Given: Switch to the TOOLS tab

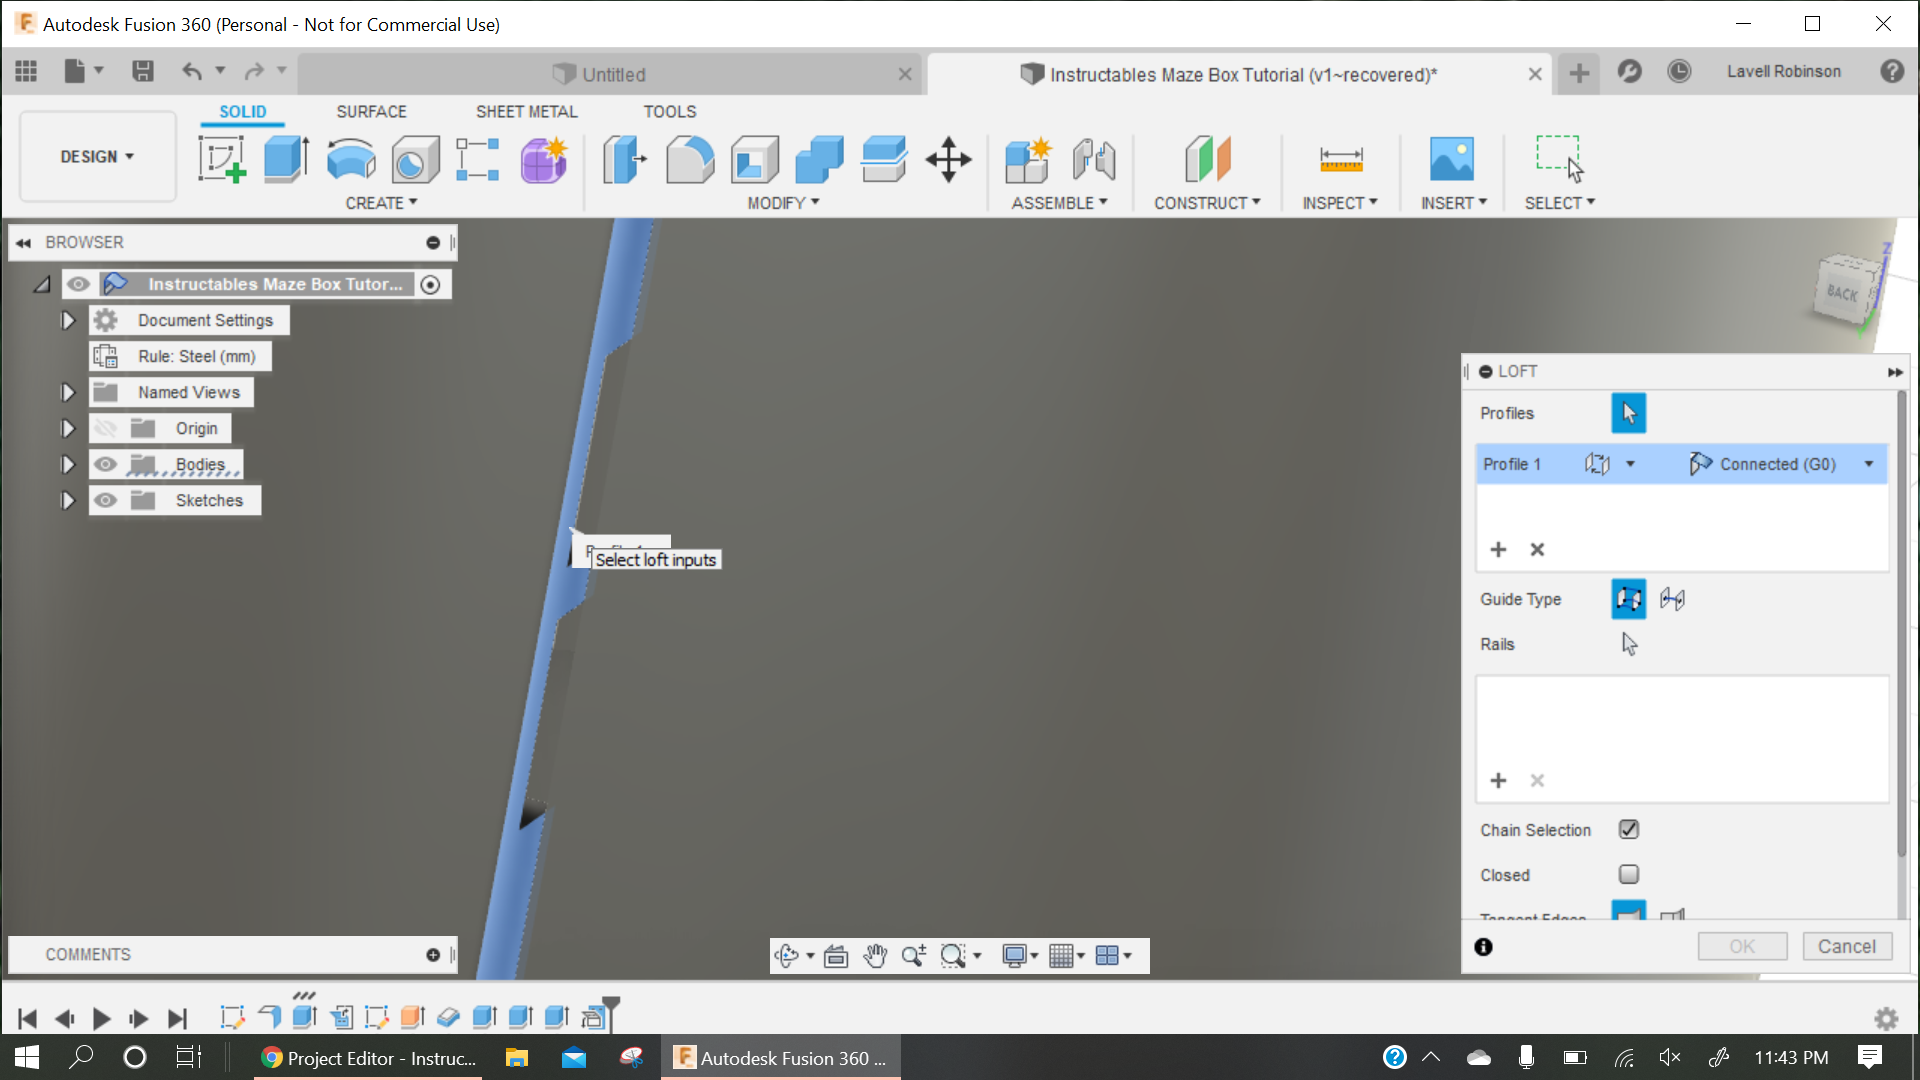Looking at the screenshot, I should (669, 112).
